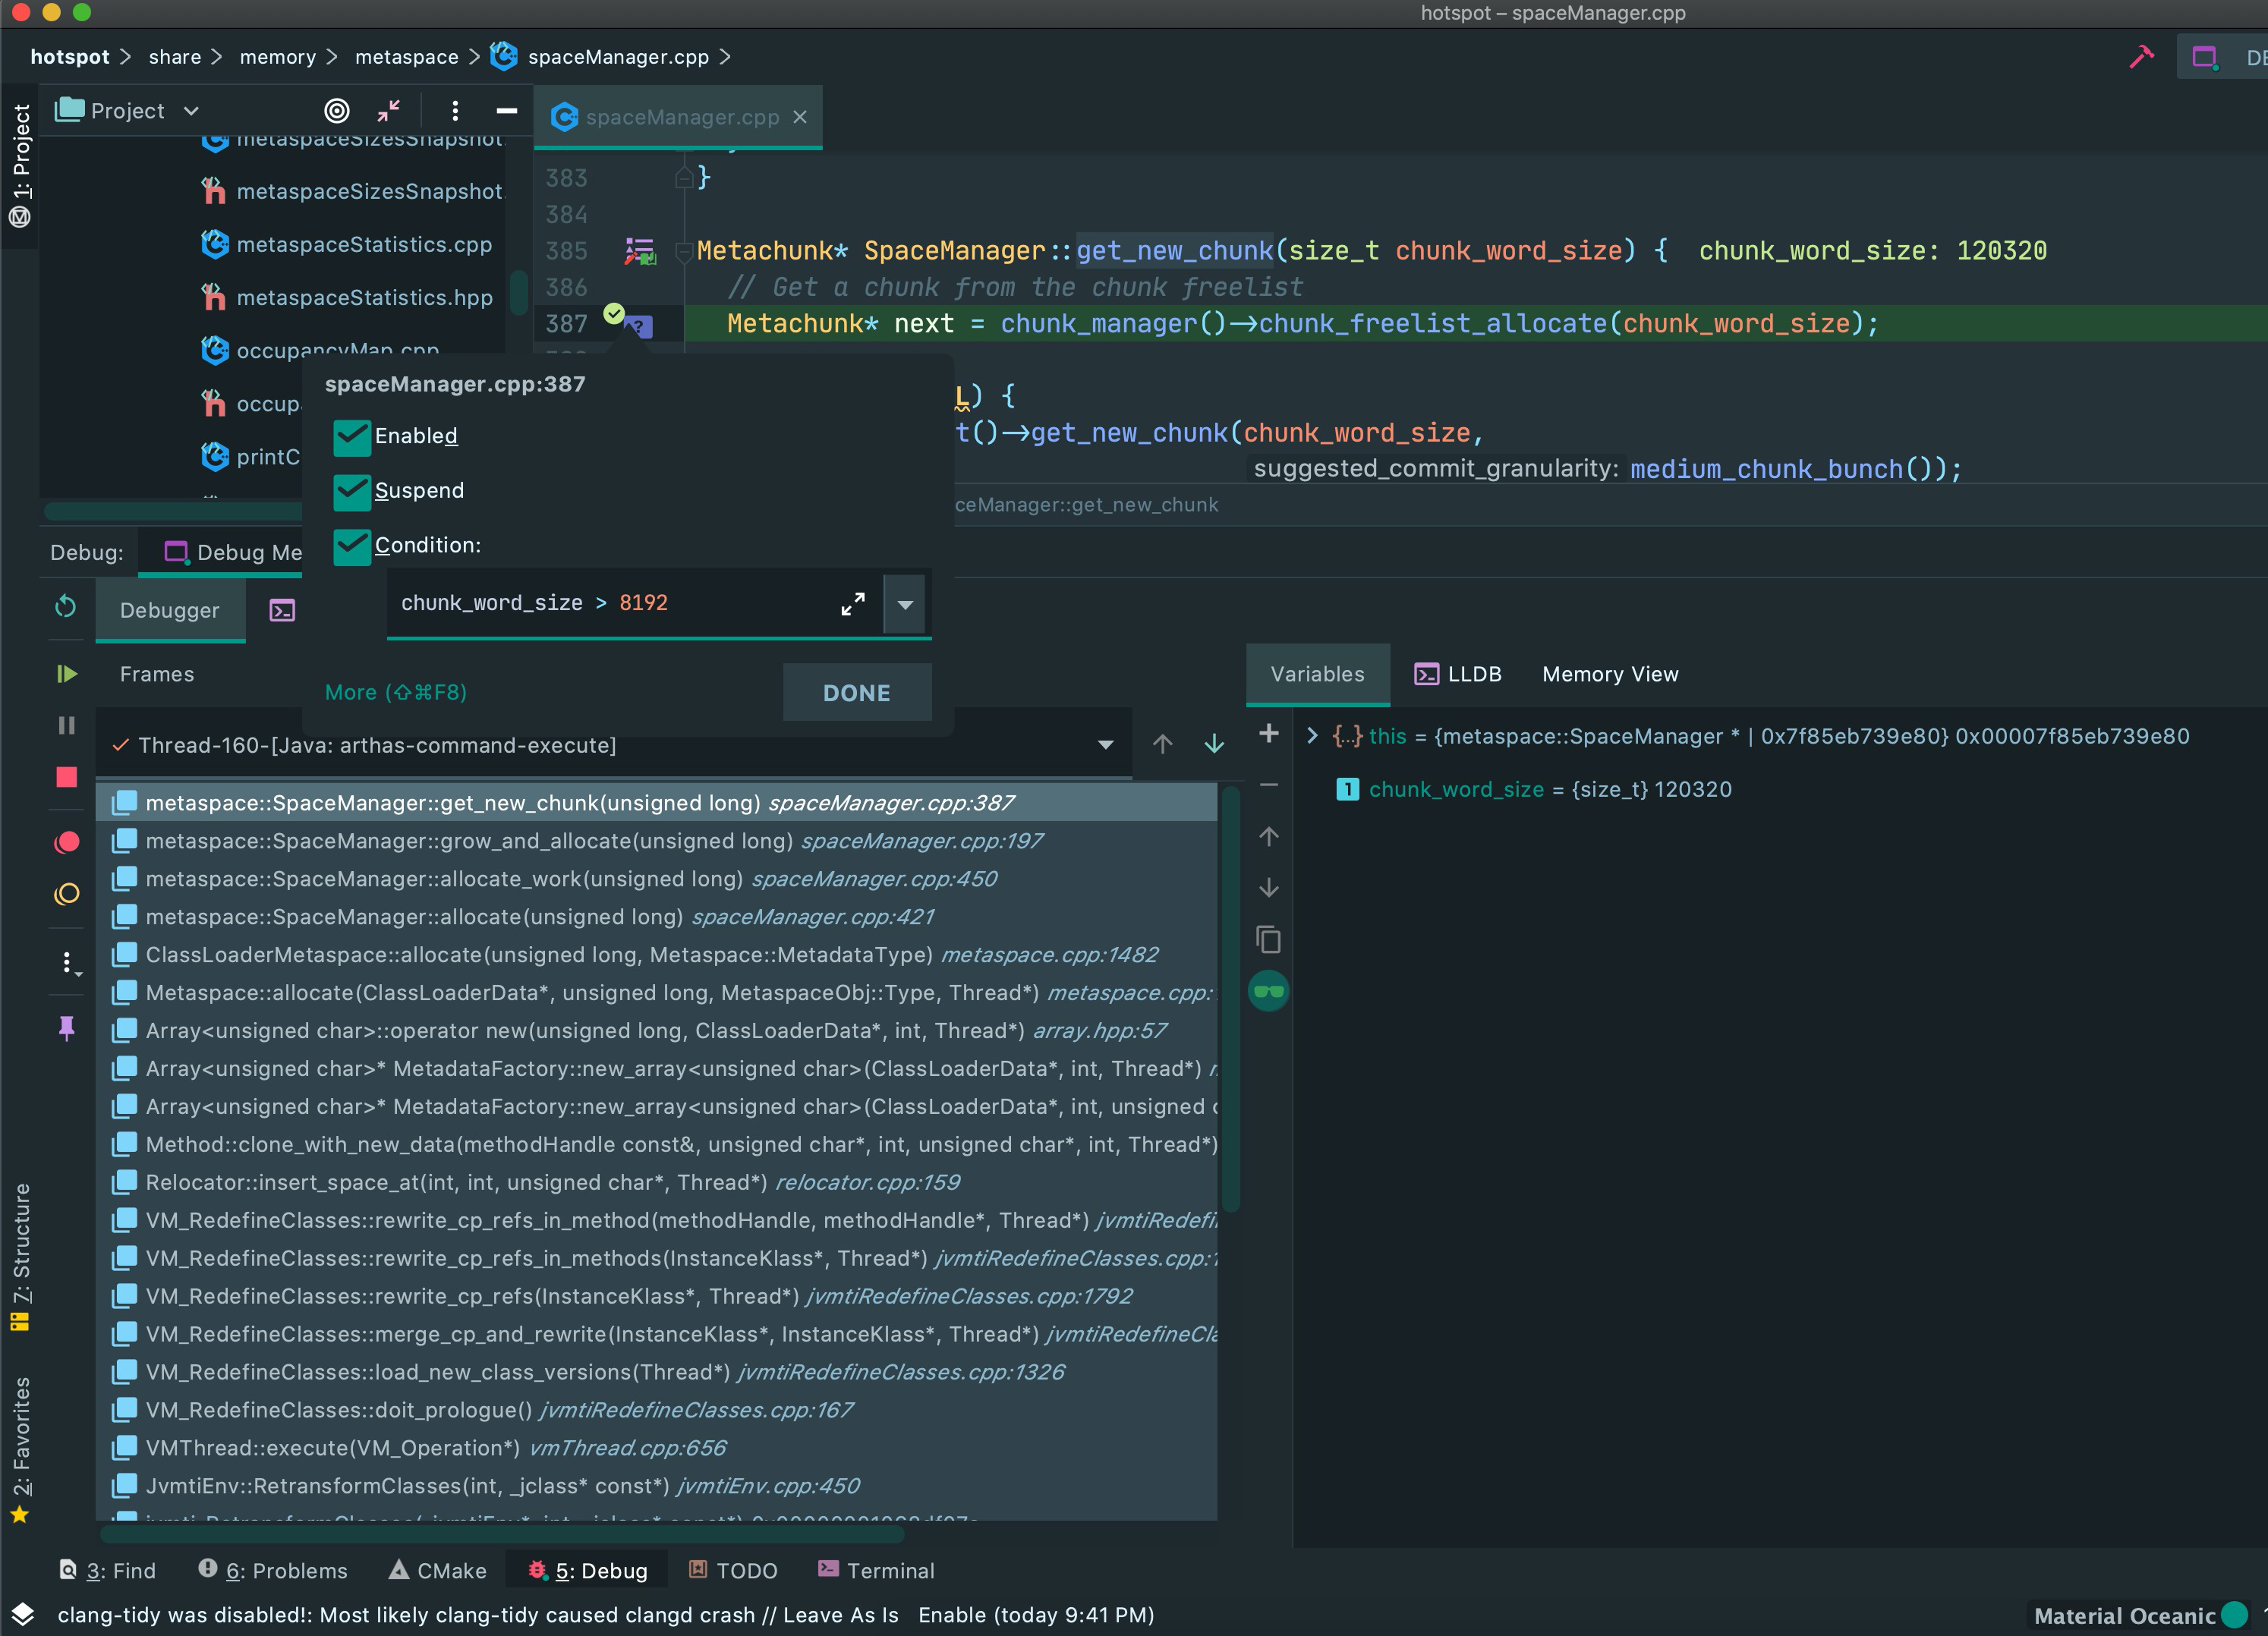Go to previous frame arrow

[1162, 744]
